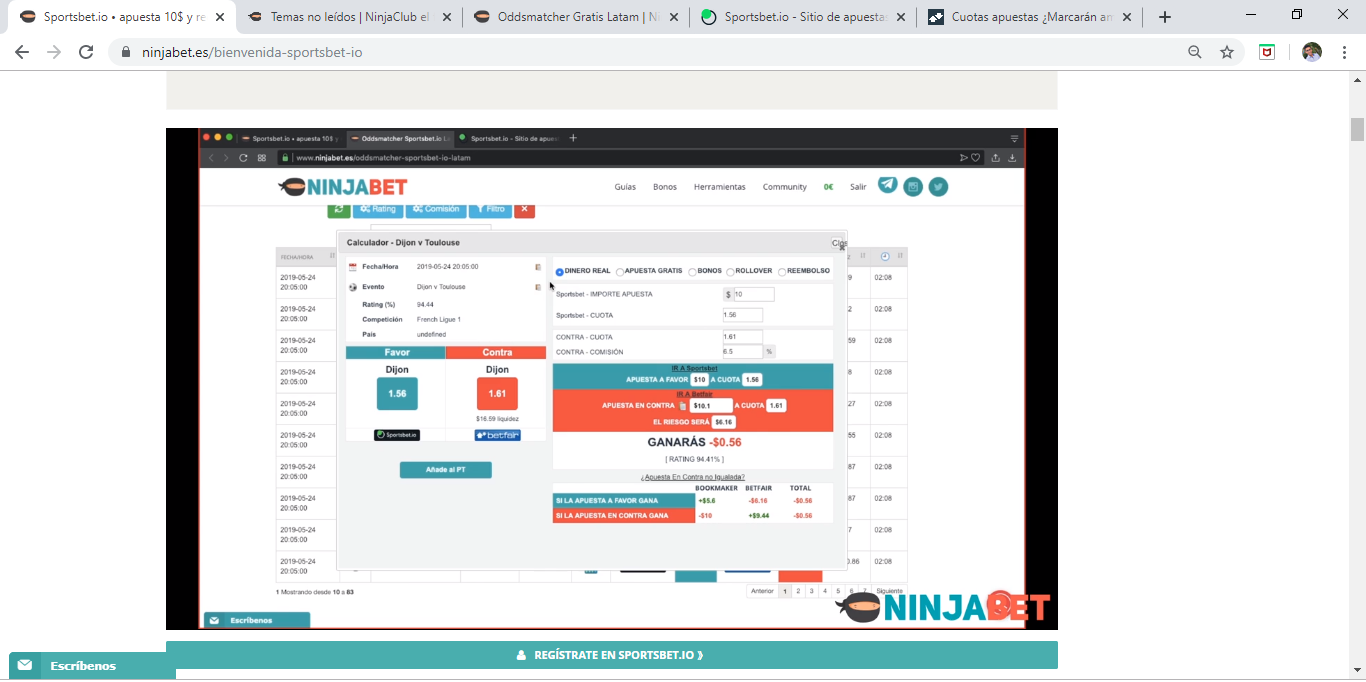Viewport: 1366px width, 682px height.
Task: Reload page with Chrome's refresh icon
Action: pos(86,52)
